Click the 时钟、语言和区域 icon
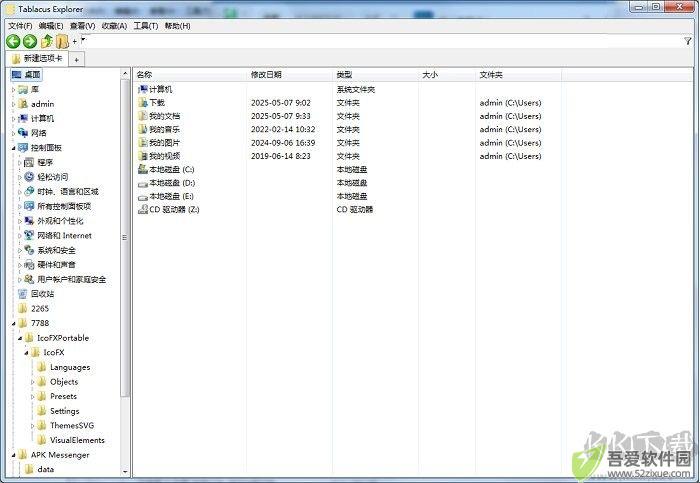 click(x=29, y=192)
